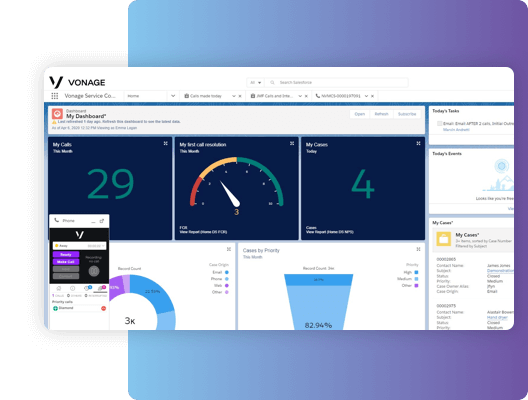
Task: Click the Ready button in the softphone
Action: tap(66, 255)
